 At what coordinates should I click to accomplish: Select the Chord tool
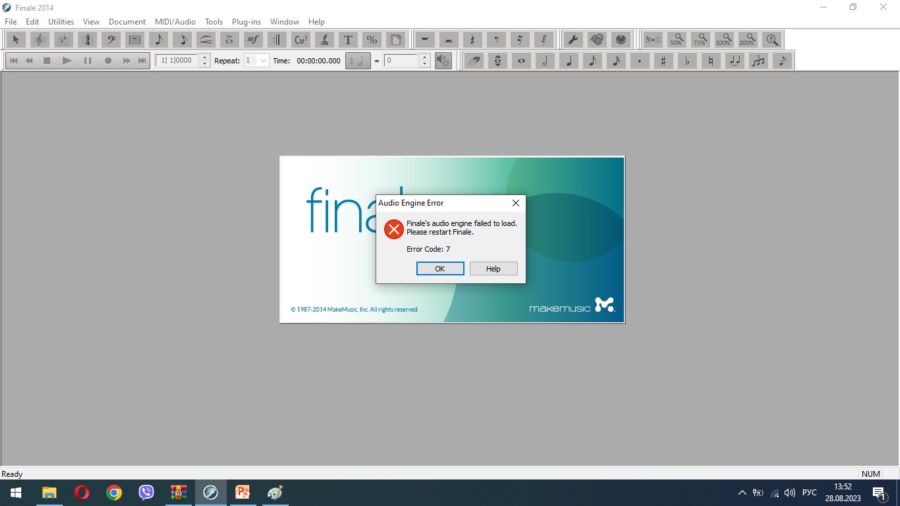300,40
